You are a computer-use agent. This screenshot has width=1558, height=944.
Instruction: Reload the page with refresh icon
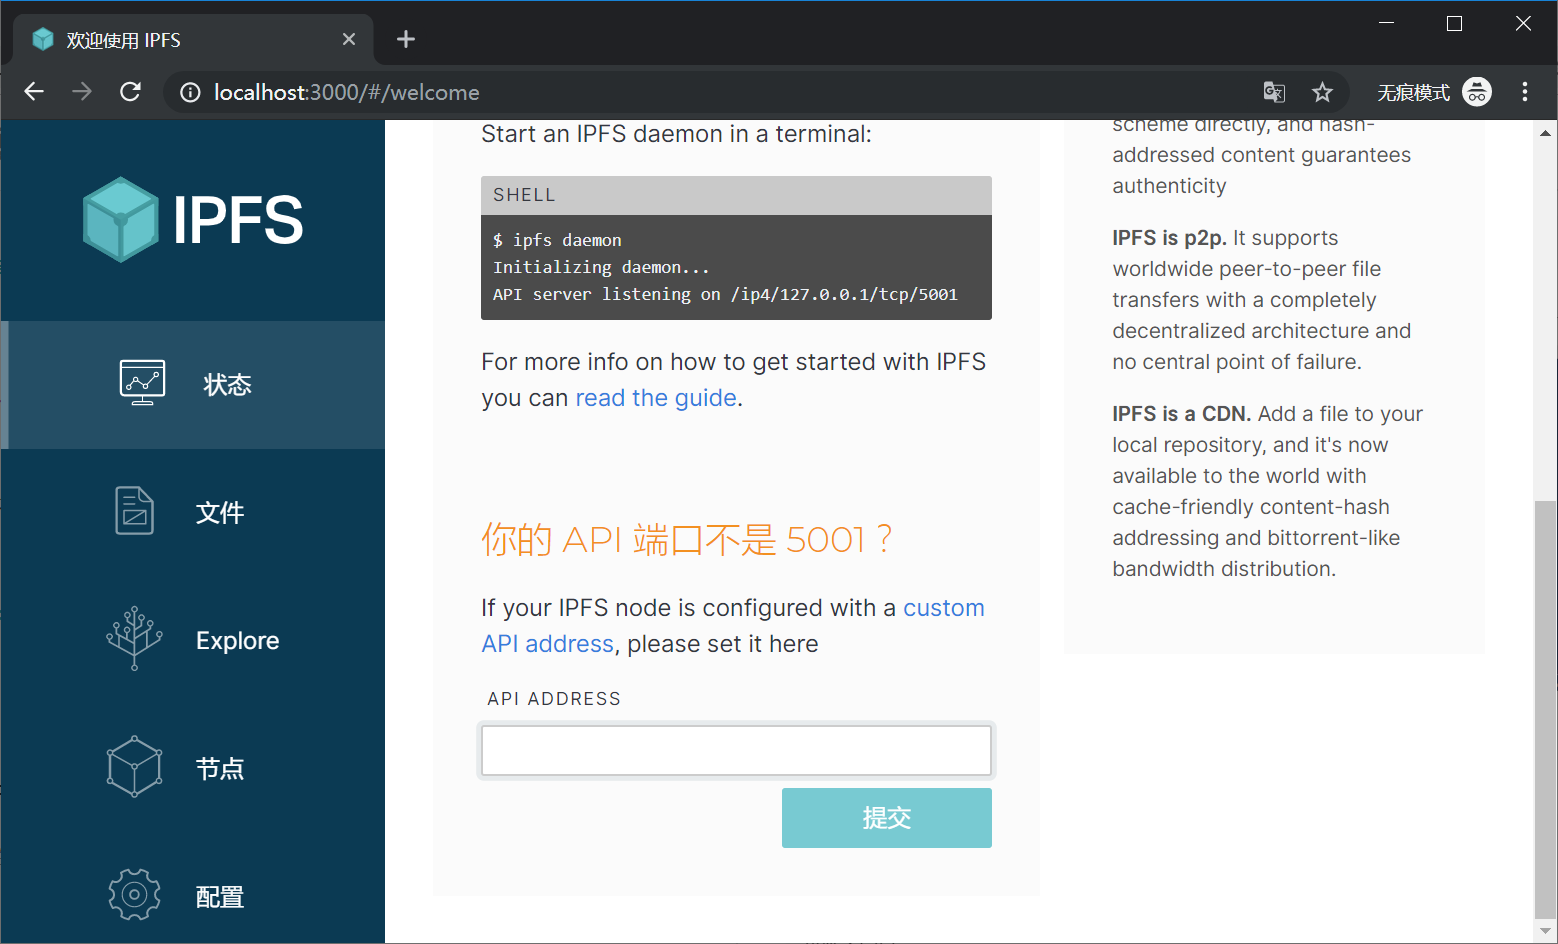[130, 92]
